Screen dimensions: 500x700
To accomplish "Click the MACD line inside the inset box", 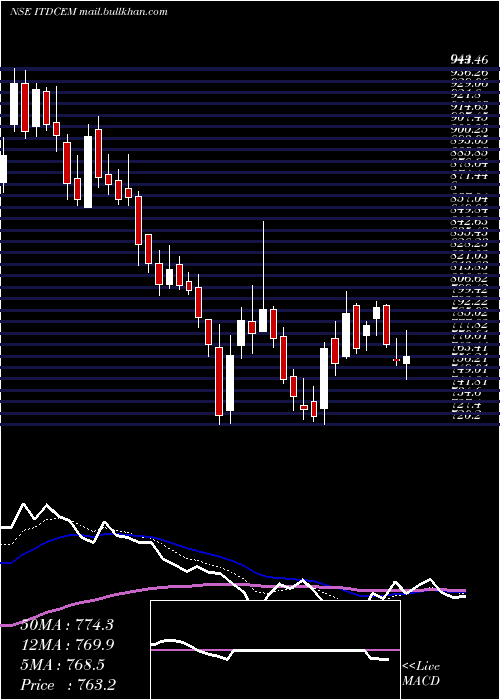I will (270, 650).
